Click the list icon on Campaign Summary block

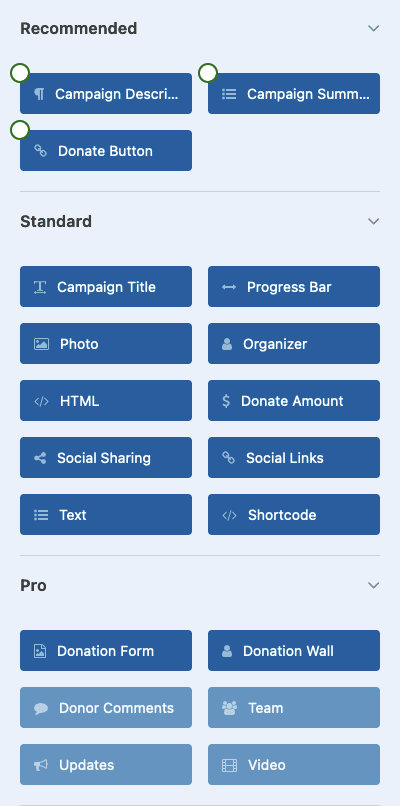tap(229, 94)
